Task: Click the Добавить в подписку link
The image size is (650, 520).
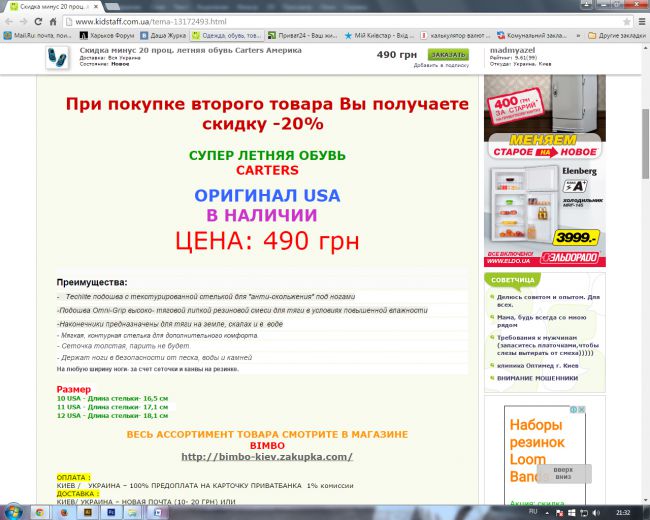Action: click(x=440, y=65)
